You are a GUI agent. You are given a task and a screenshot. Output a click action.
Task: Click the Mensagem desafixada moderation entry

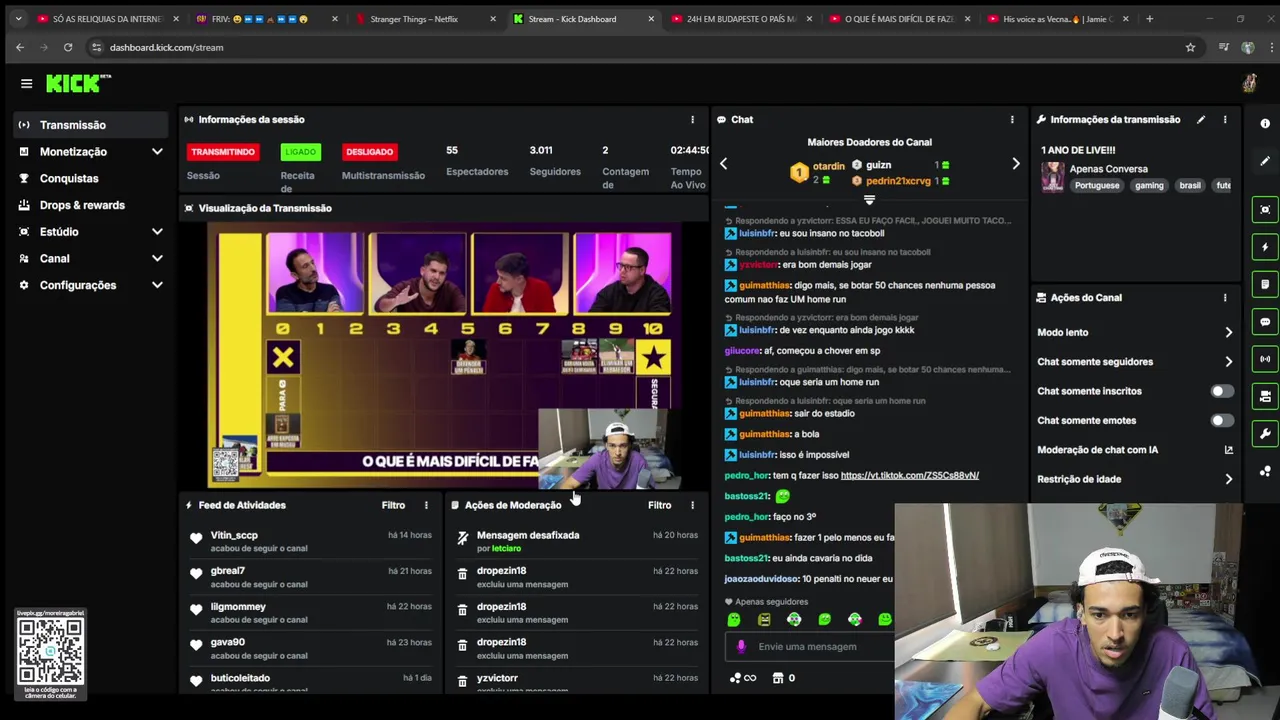(x=577, y=542)
